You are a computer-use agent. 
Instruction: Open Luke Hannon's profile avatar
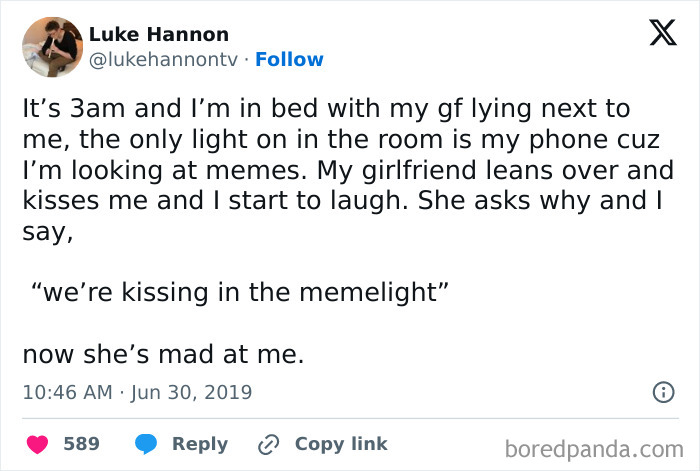click(x=51, y=47)
